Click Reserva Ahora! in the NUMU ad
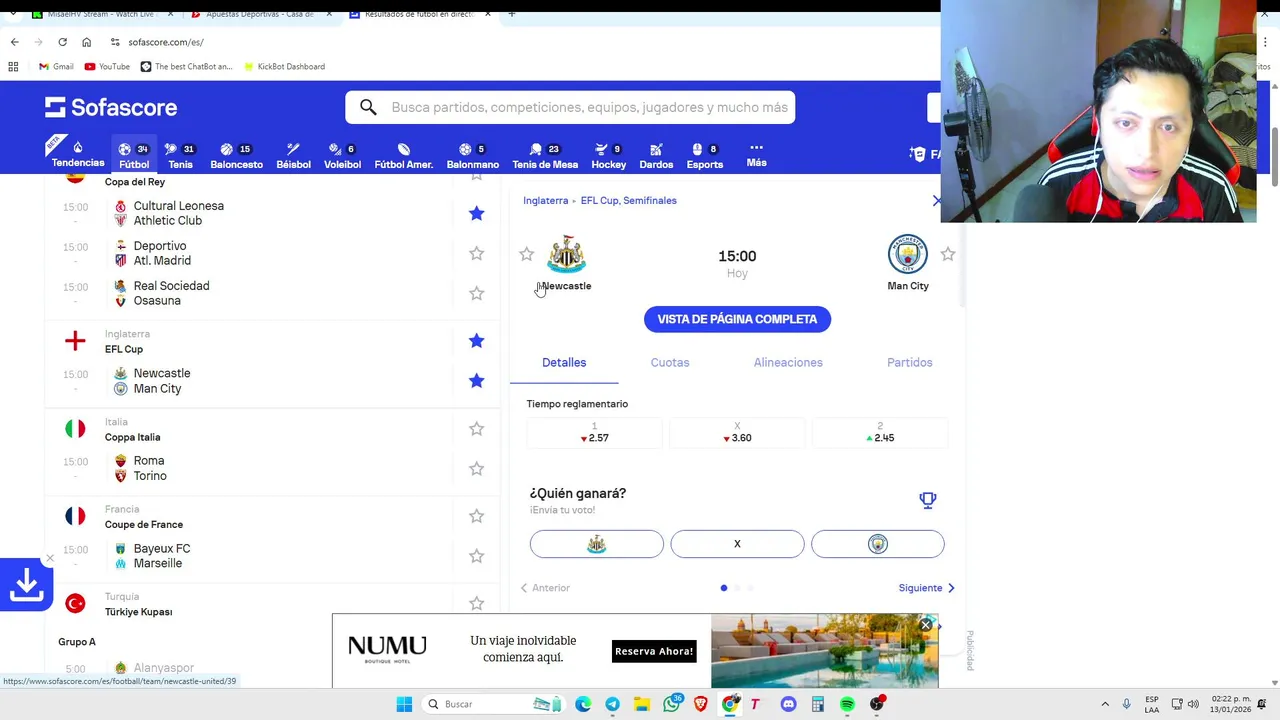Screen dimensions: 1280x720 point(654,651)
